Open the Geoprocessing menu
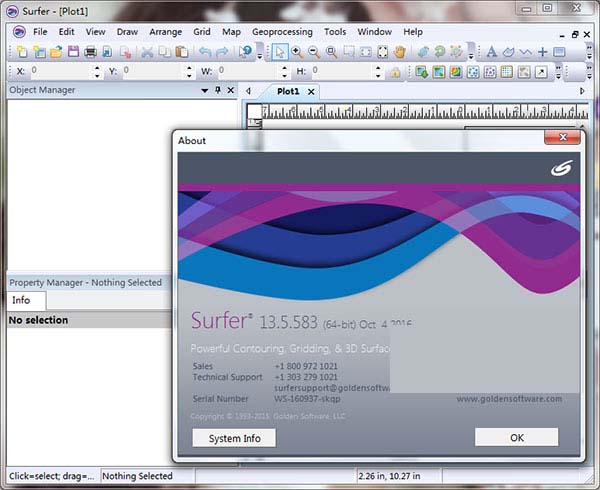Screen dimensions: 600x490 point(283,32)
